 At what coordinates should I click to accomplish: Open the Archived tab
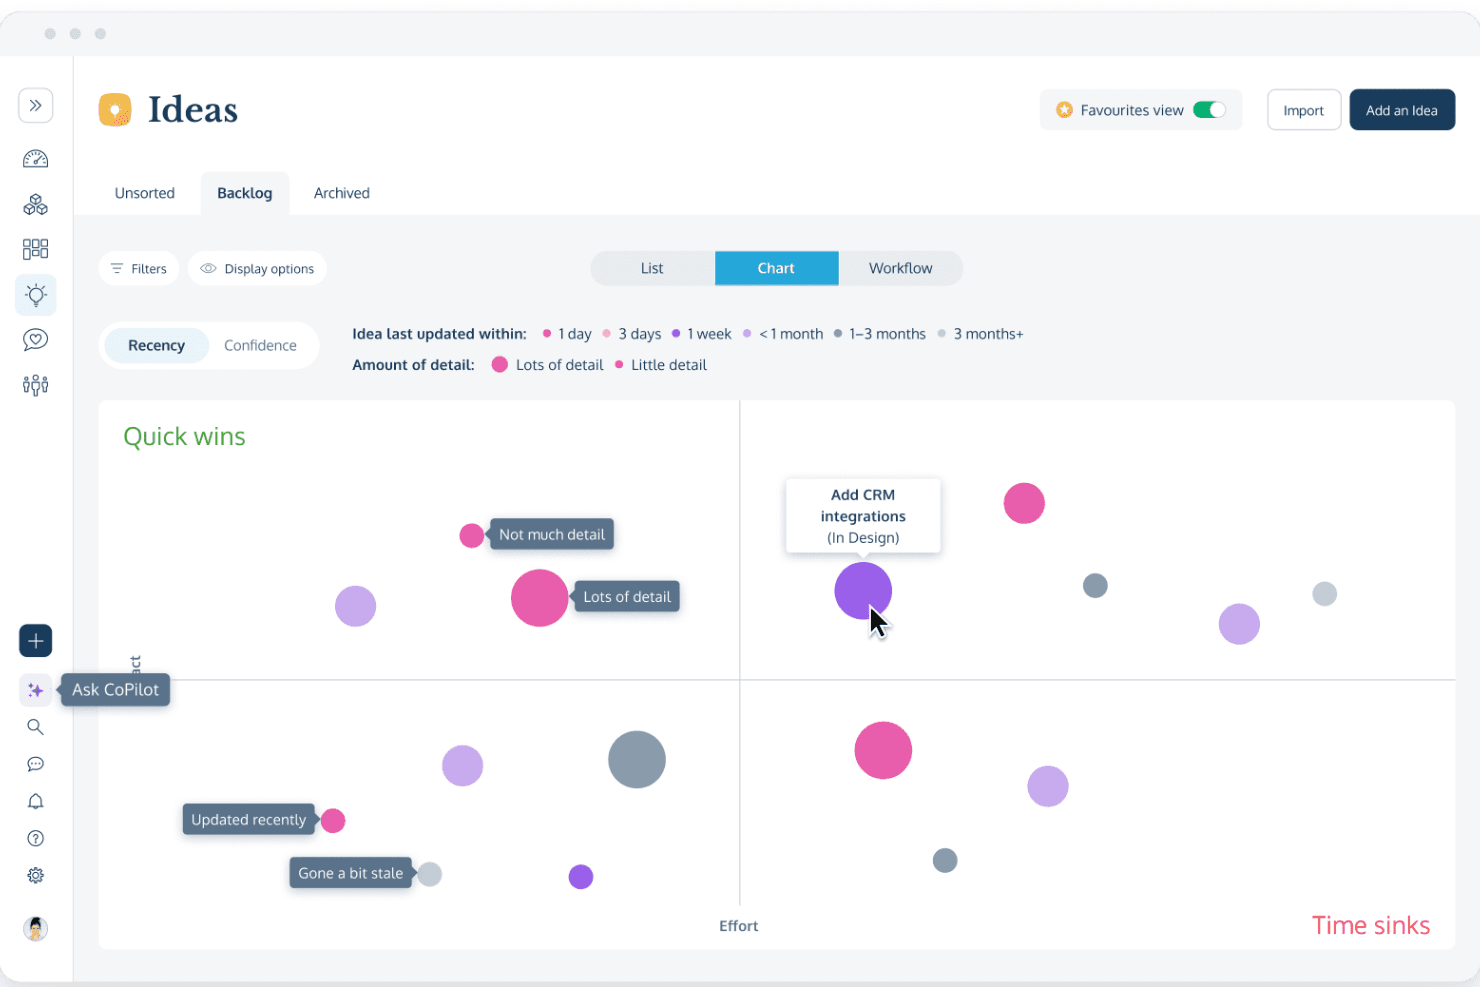tap(342, 193)
